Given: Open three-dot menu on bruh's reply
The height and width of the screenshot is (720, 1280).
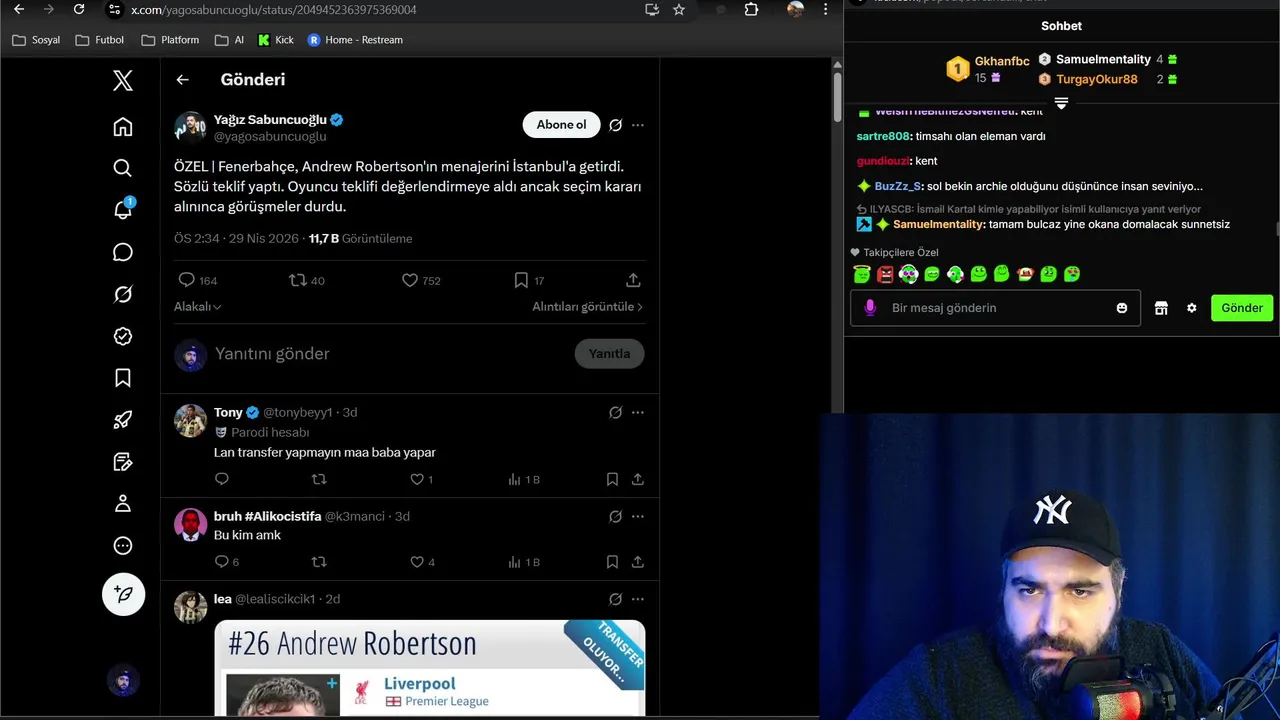Looking at the screenshot, I should [x=638, y=516].
